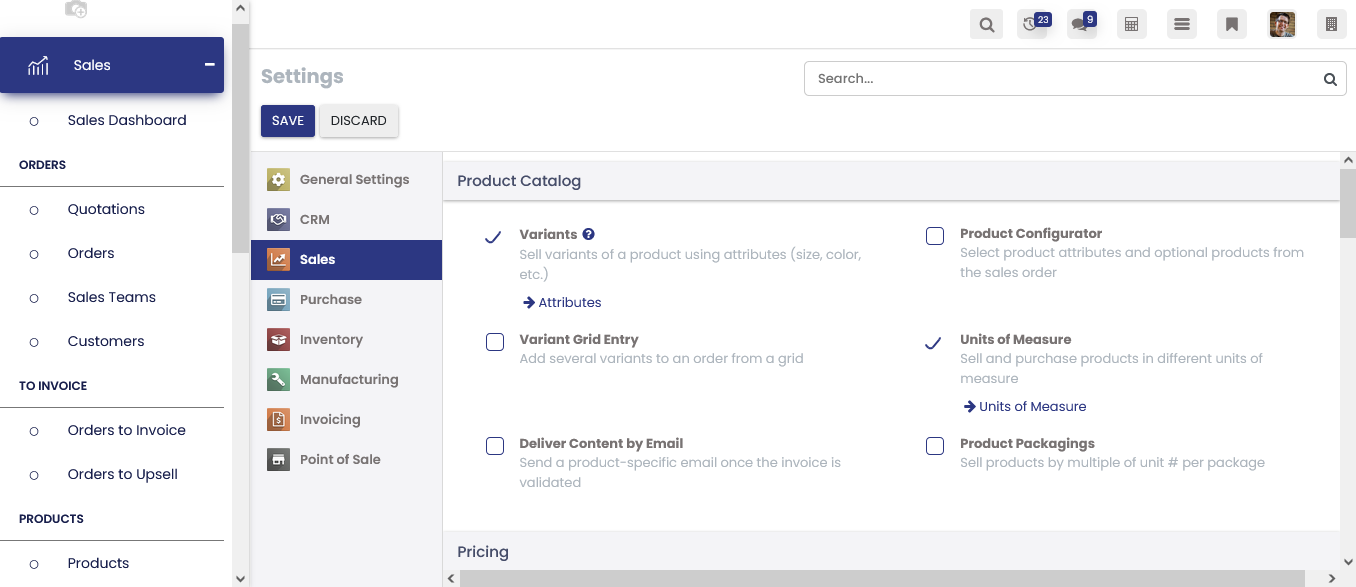Open Quotations in the sidebar menu
The image size is (1356, 587).
point(106,209)
